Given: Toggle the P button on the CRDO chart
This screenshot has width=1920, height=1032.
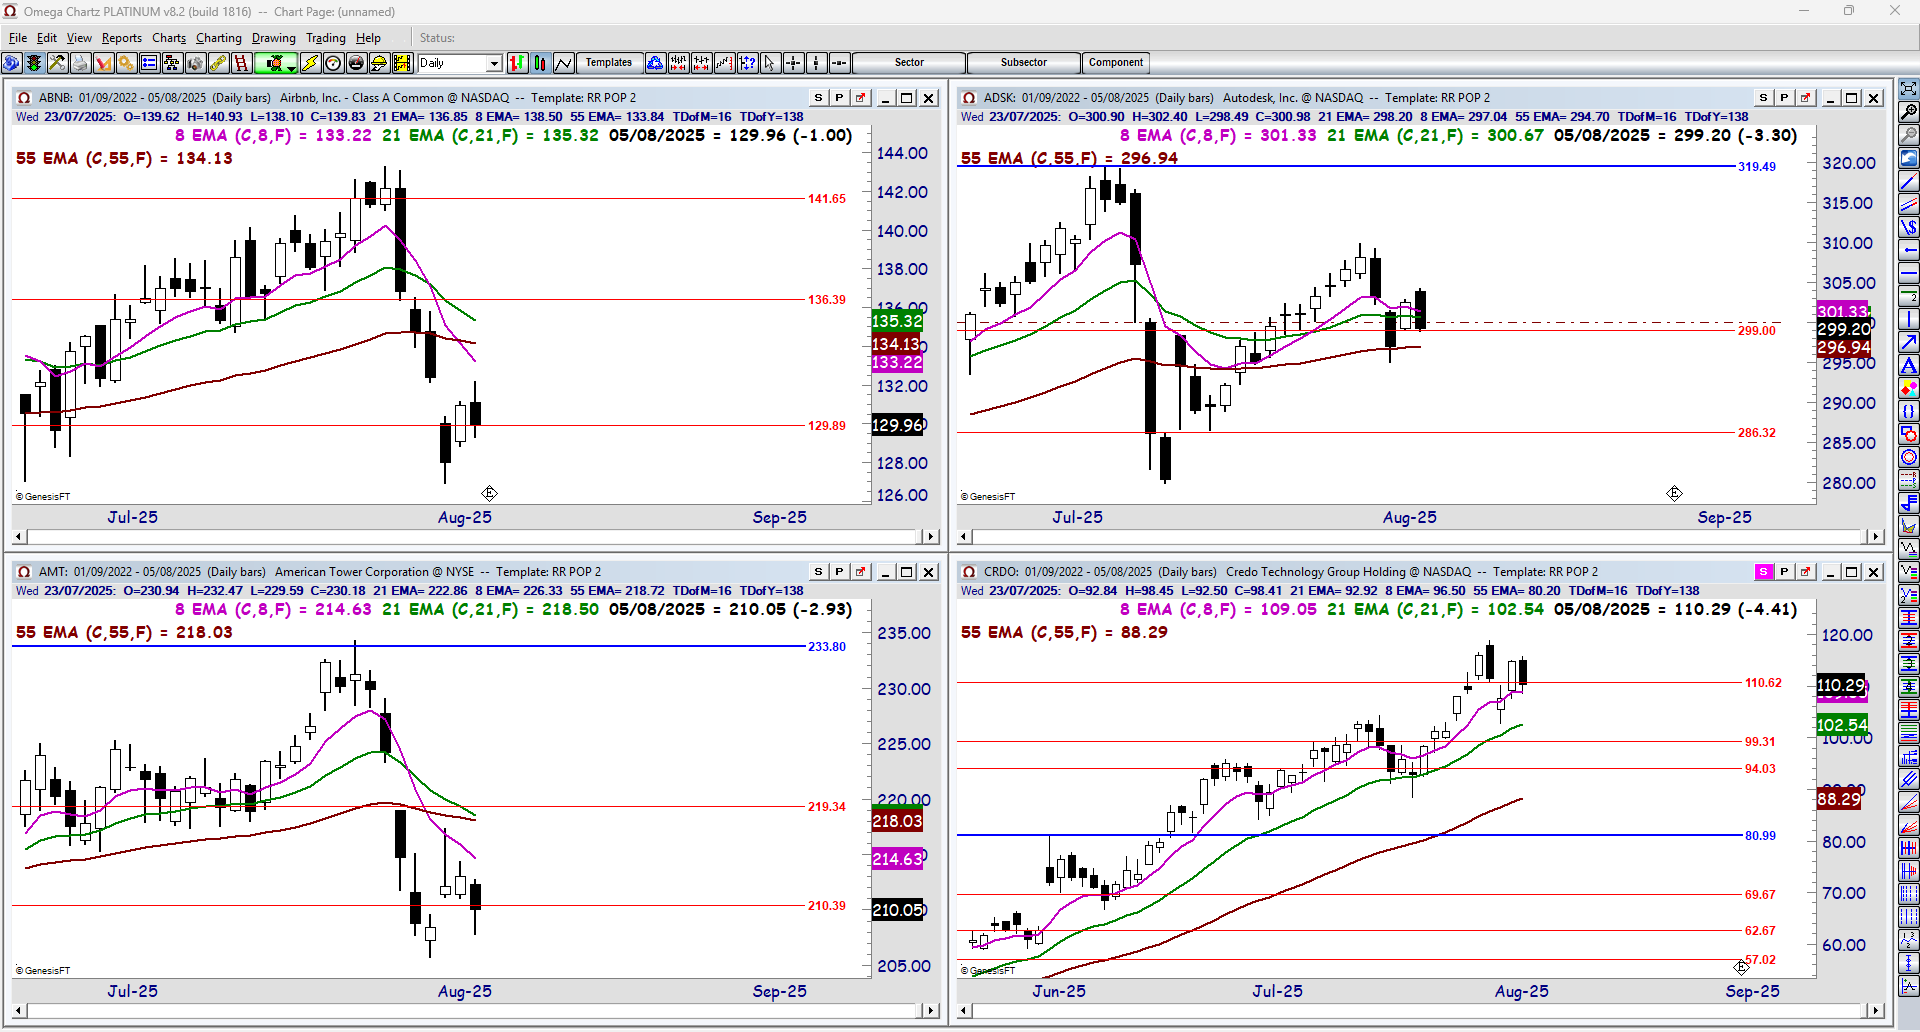Looking at the screenshot, I should pos(1784,572).
